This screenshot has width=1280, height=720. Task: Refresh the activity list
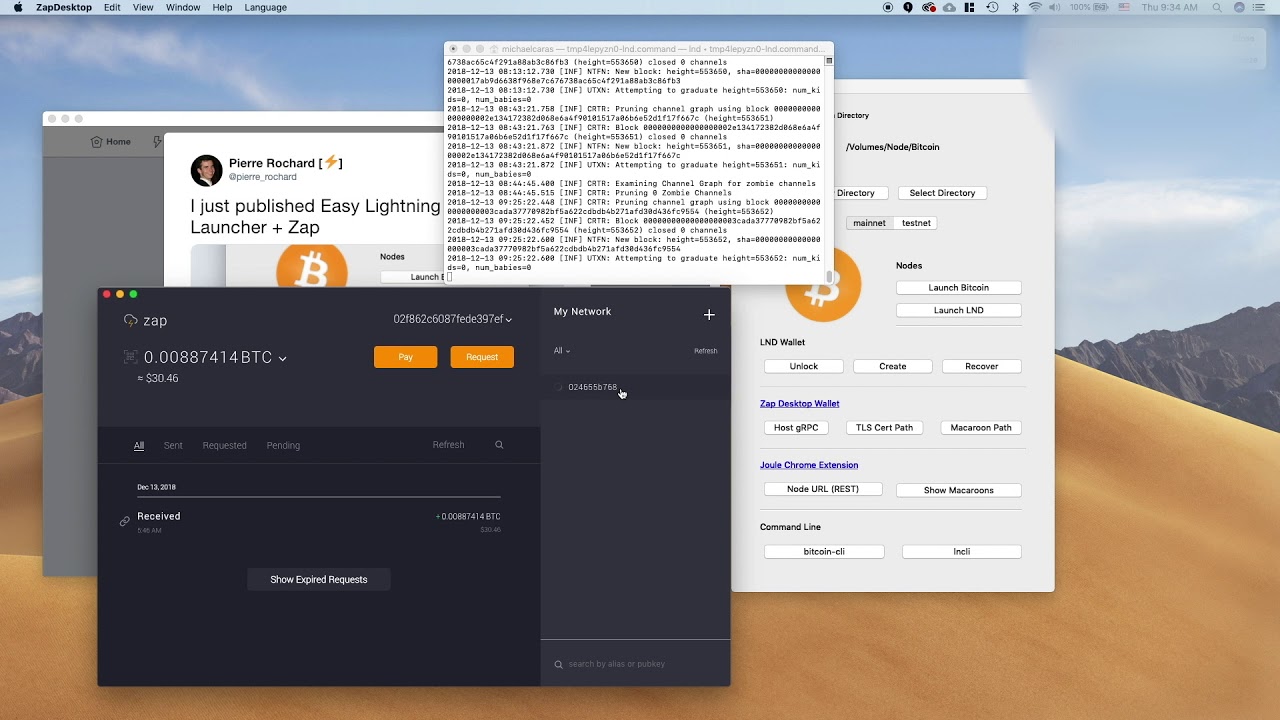coord(448,445)
